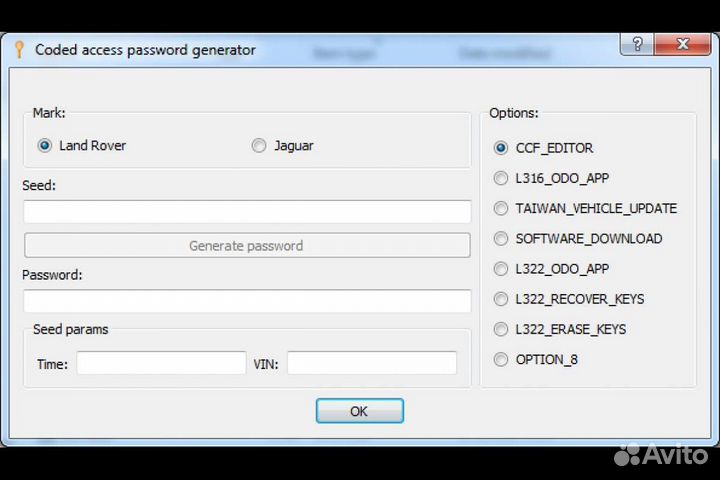Focus the Password text field
This screenshot has height=480, width=720.
coord(247,301)
